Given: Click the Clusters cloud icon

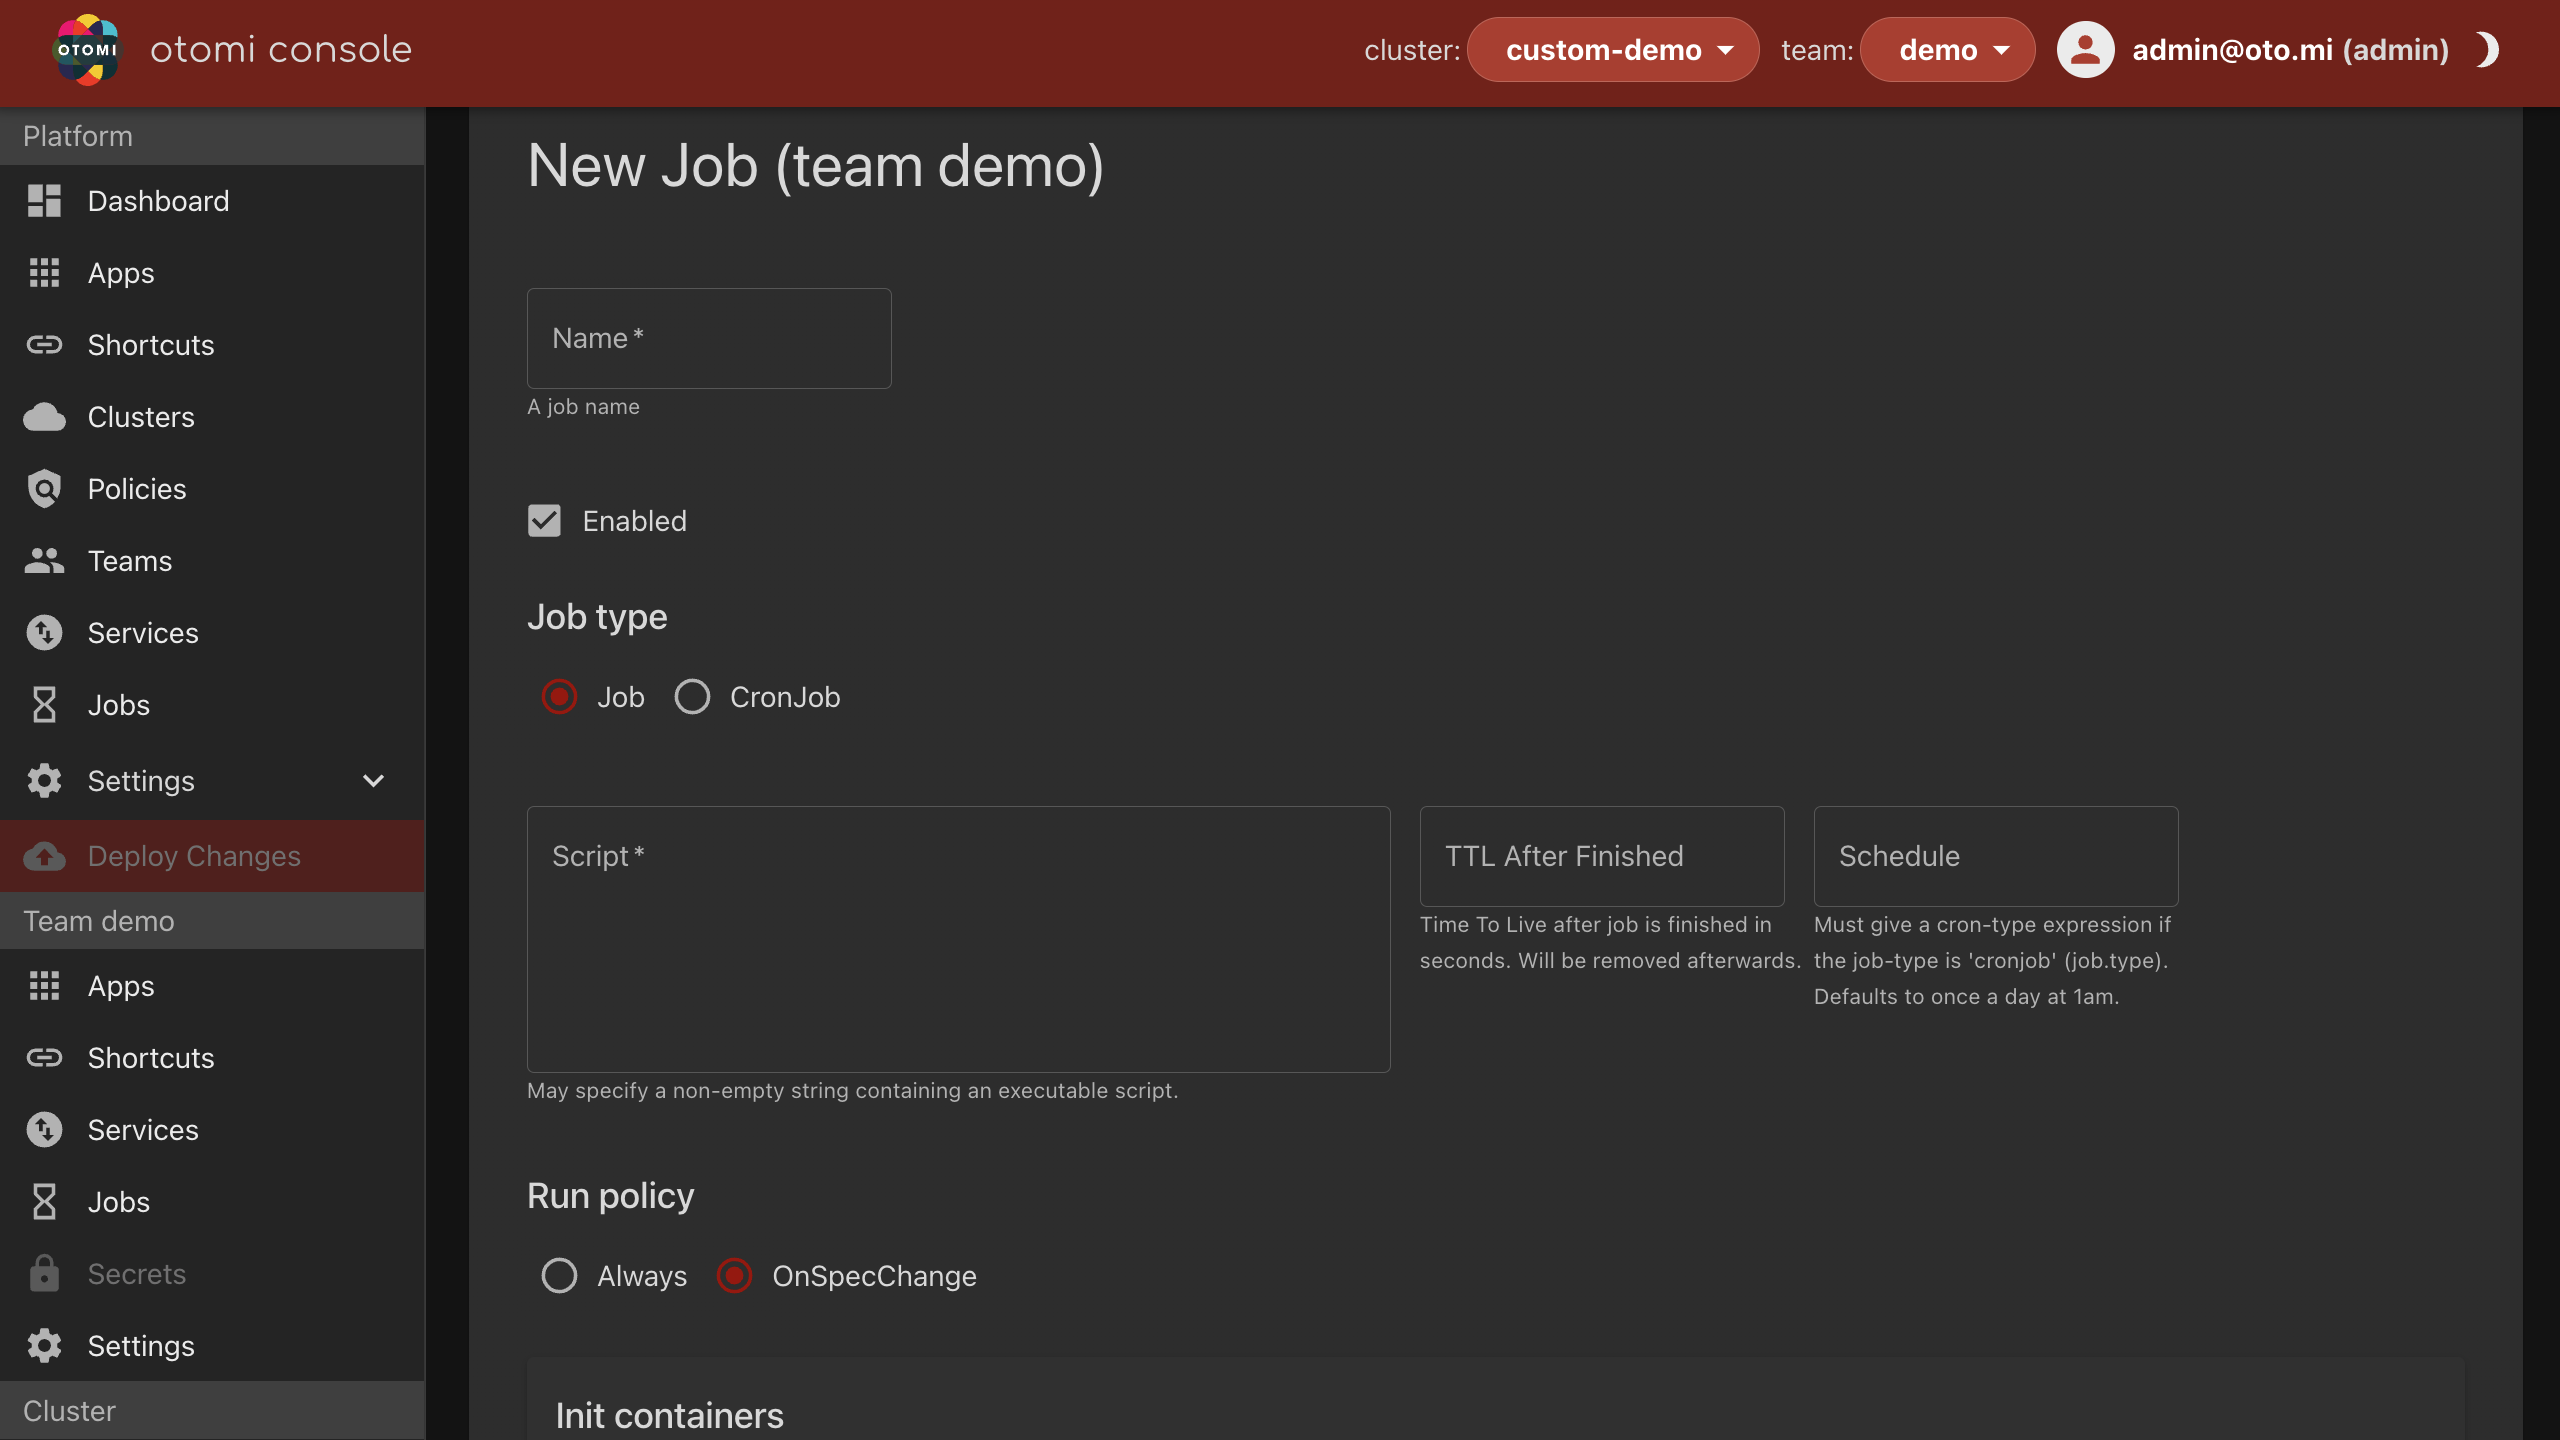Looking at the screenshot, I should [x=44, y=417].
